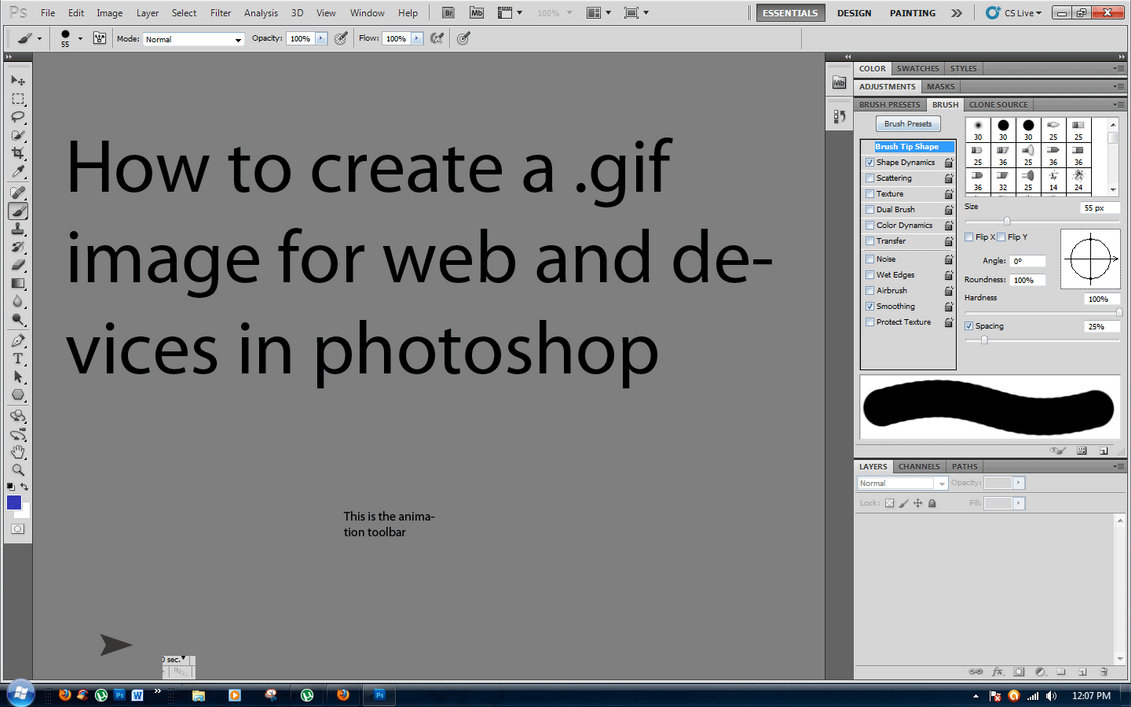Select the Lasso tool
The image size is (1131, 707).
coord(17,117)
